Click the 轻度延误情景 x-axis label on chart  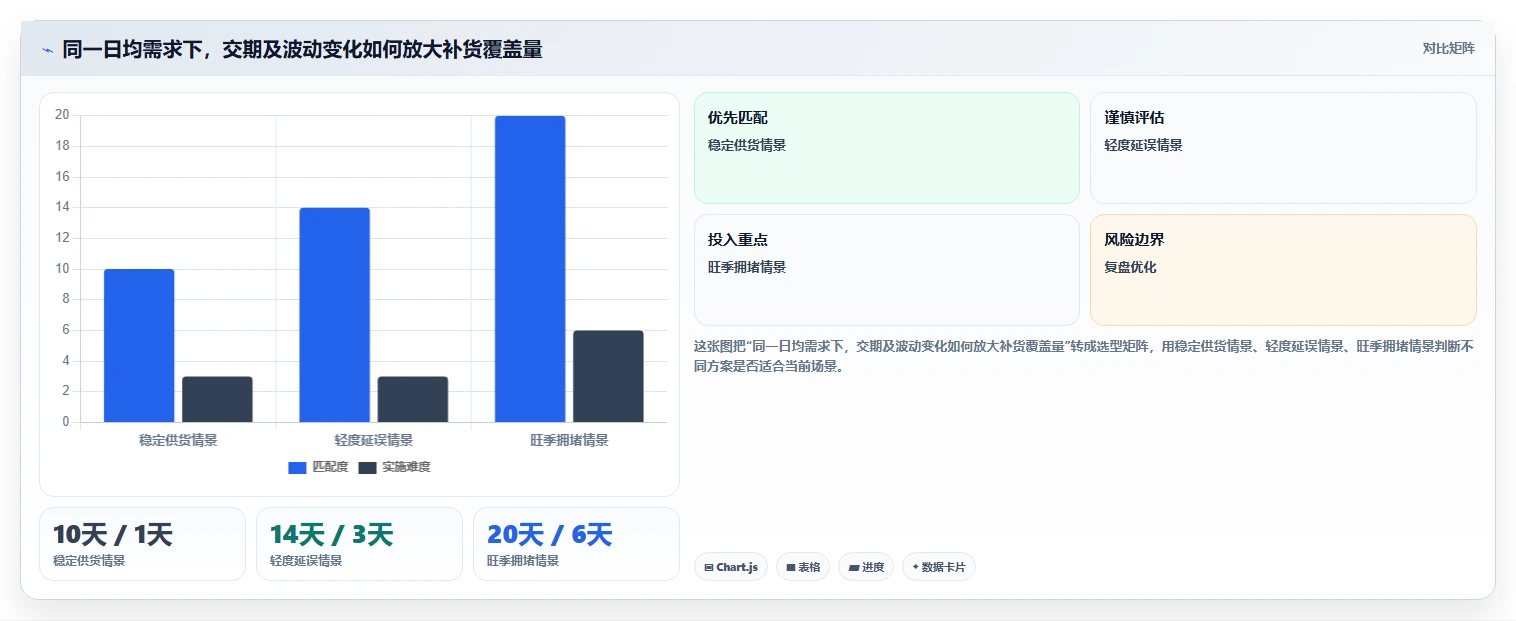click(x=374, y=440)
